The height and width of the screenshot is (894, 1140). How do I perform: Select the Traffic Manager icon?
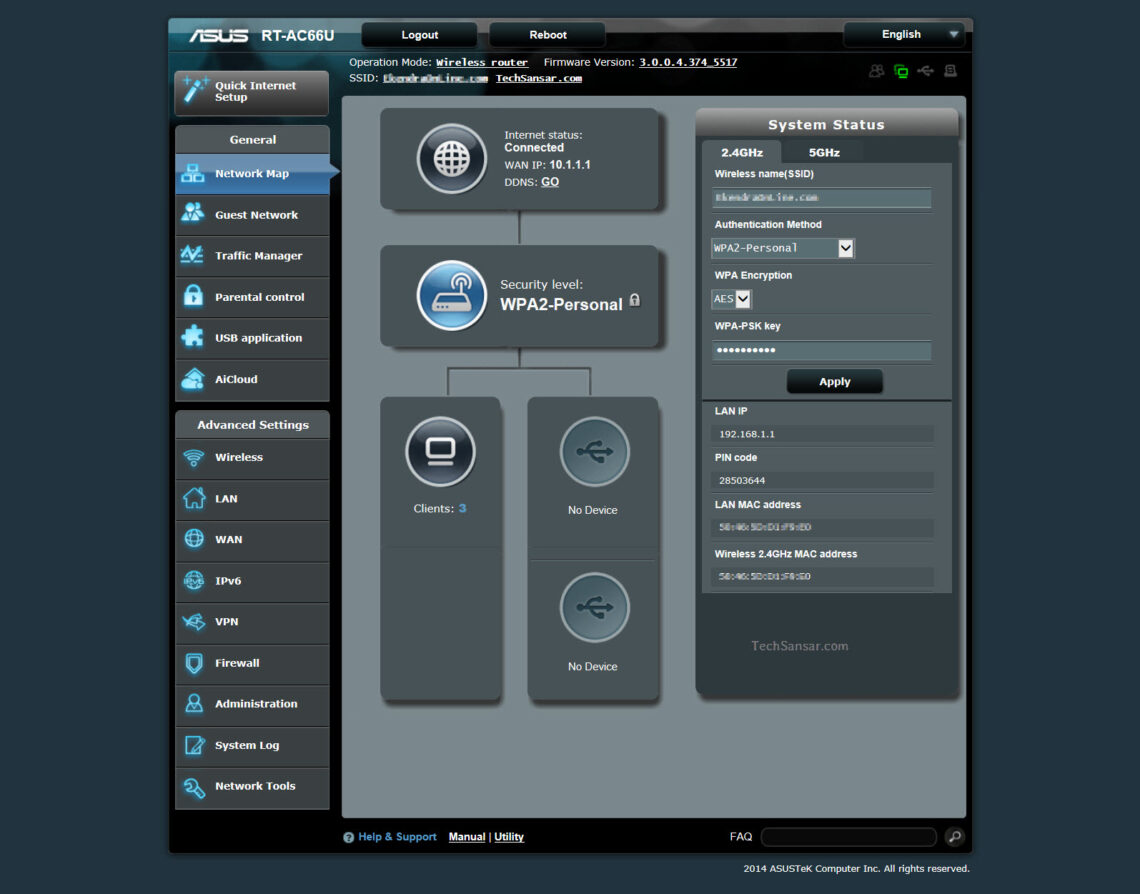pos(192,255)
